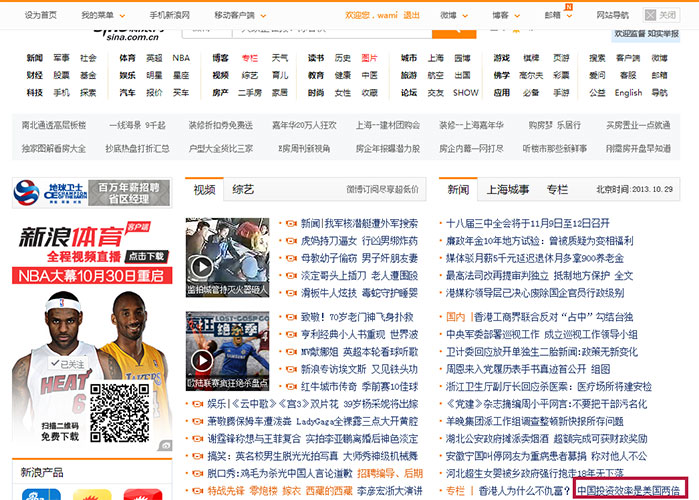This screenshot has height=500, width=699.
Task: Open 香港人为什么不仇富 link
Action: coord(524,491)
